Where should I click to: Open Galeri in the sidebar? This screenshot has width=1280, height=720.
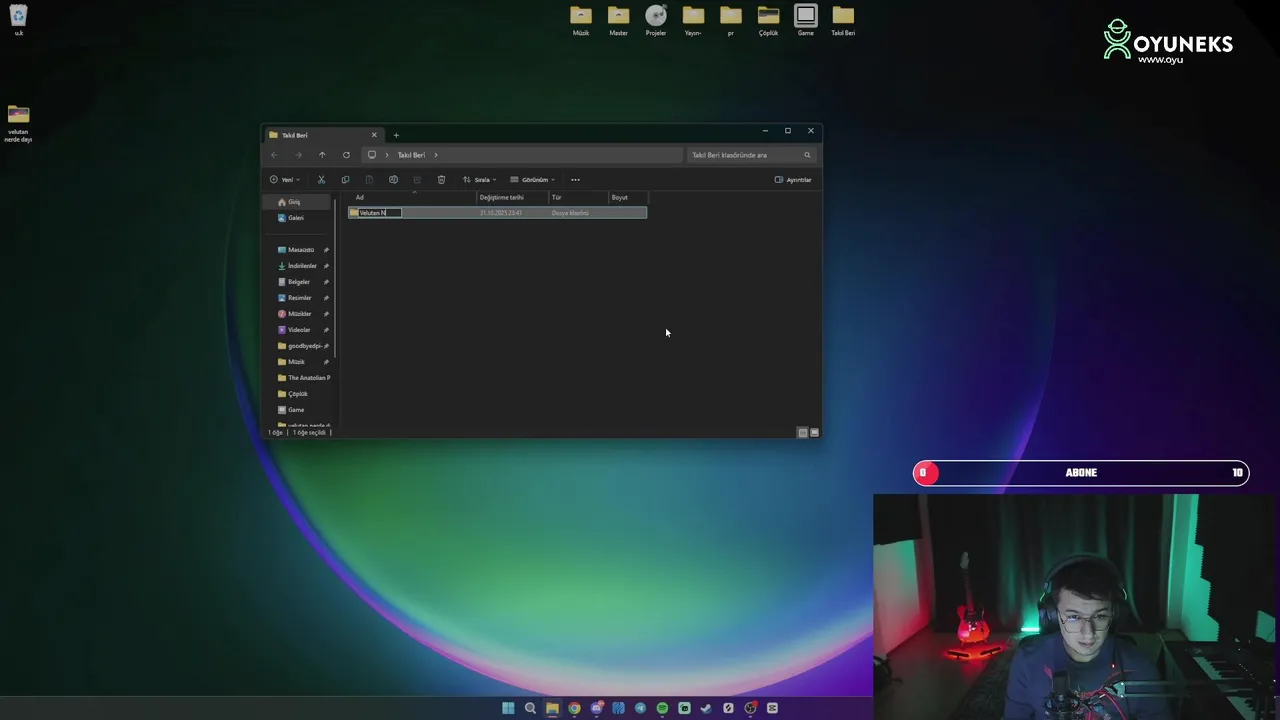tap(298, 218)
